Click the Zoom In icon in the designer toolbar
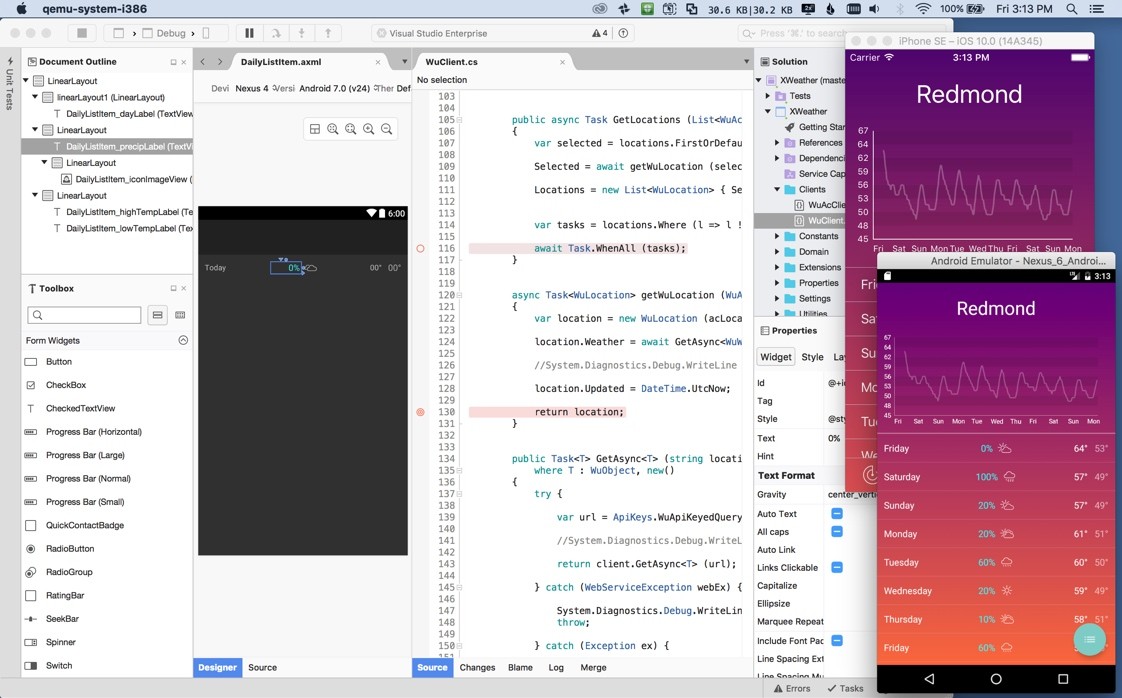The image size is (1122, 698). [x=368, y=130]
